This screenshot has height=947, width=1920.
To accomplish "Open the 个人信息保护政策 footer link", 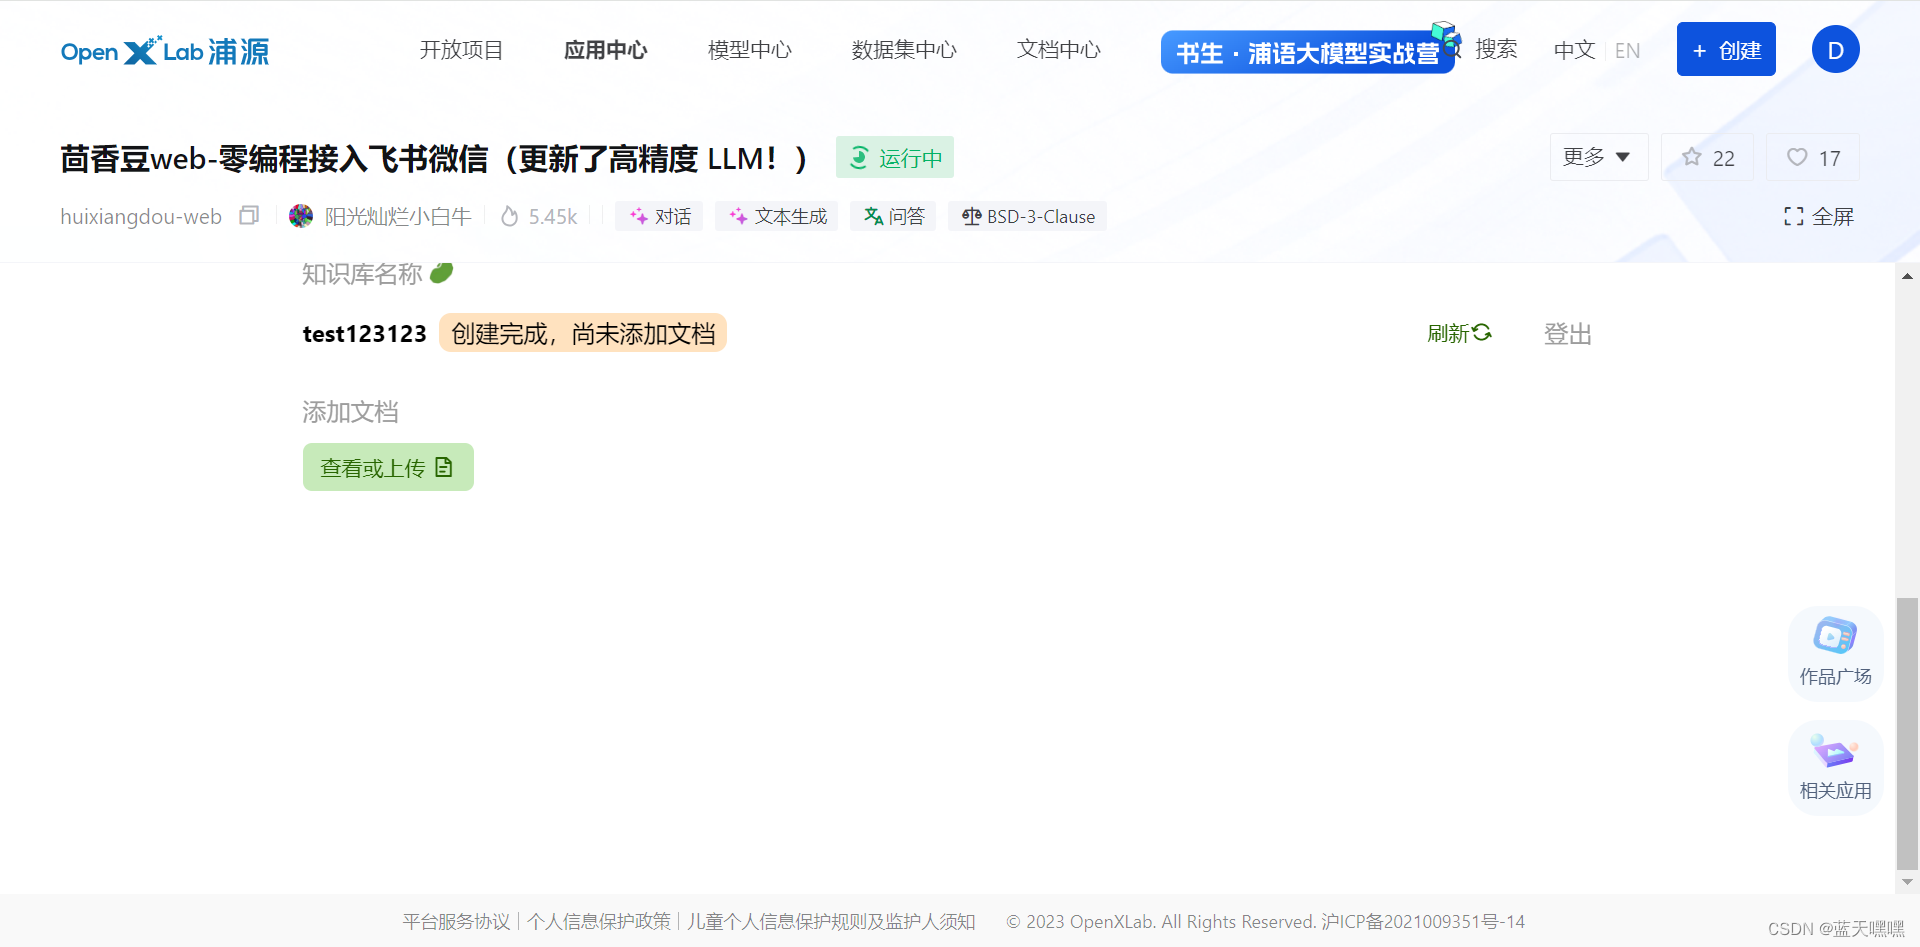I will coord(599,921).
